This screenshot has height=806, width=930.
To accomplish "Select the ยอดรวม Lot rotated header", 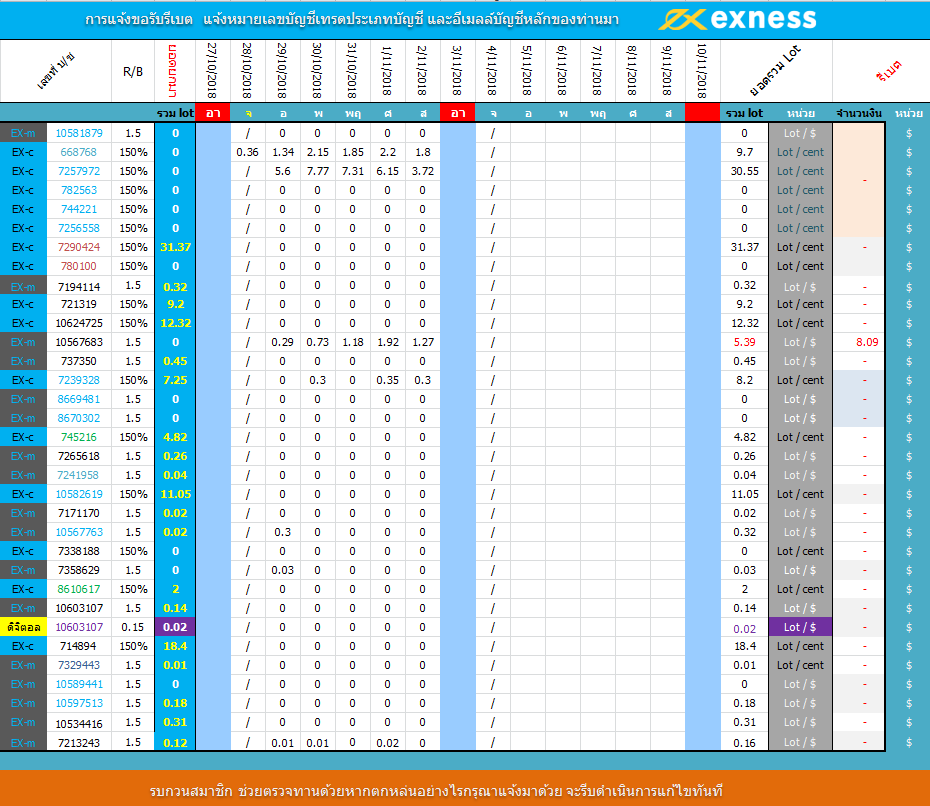I will click(x=775, y=70).
